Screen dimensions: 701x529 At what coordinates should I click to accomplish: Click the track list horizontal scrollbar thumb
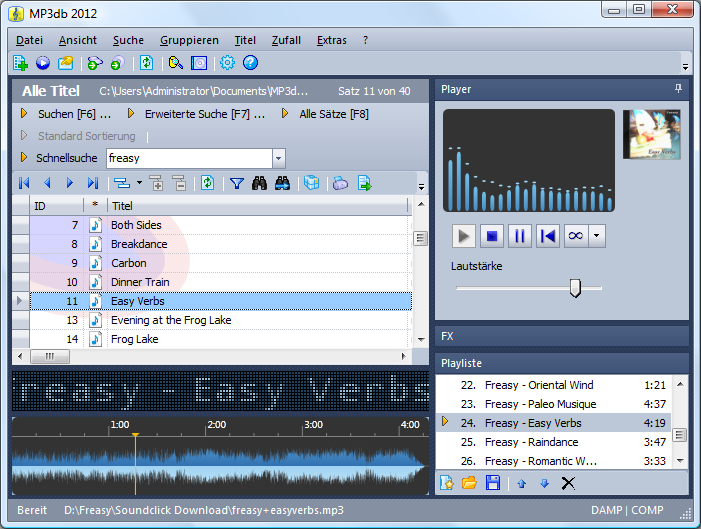click(50, 356)
